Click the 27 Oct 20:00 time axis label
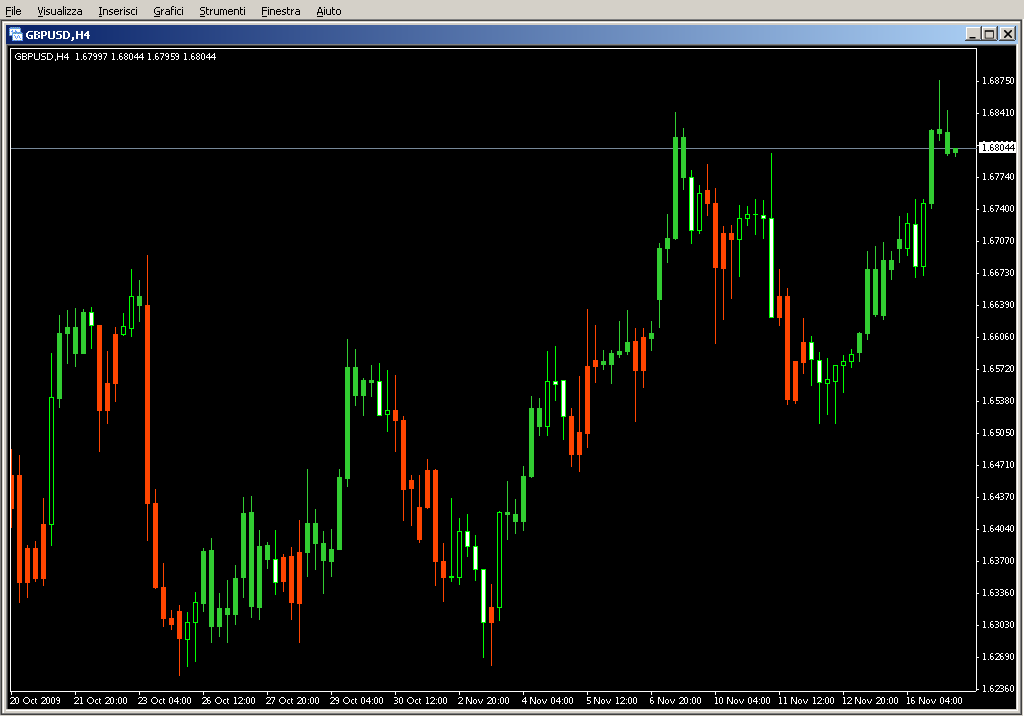The width and height of the screenshot is (1024, 717). point(293,701)
